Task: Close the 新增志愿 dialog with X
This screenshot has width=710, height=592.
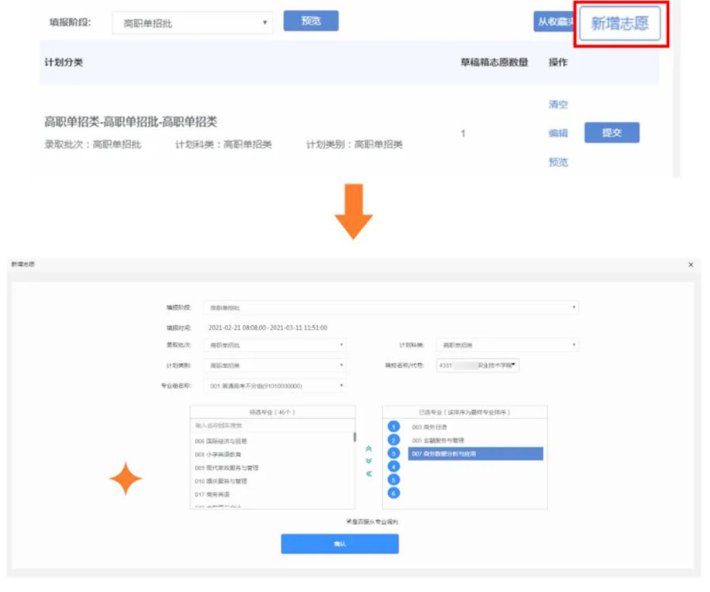Action: [691, 264]
